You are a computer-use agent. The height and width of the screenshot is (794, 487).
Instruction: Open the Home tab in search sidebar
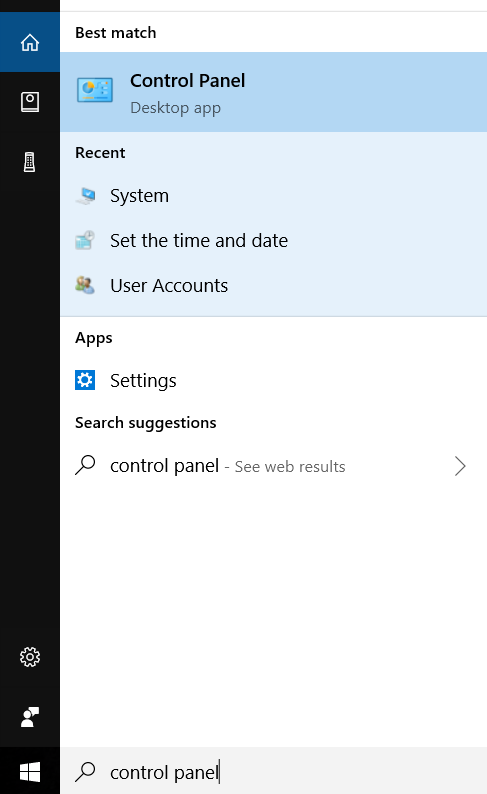click(30, 42)
